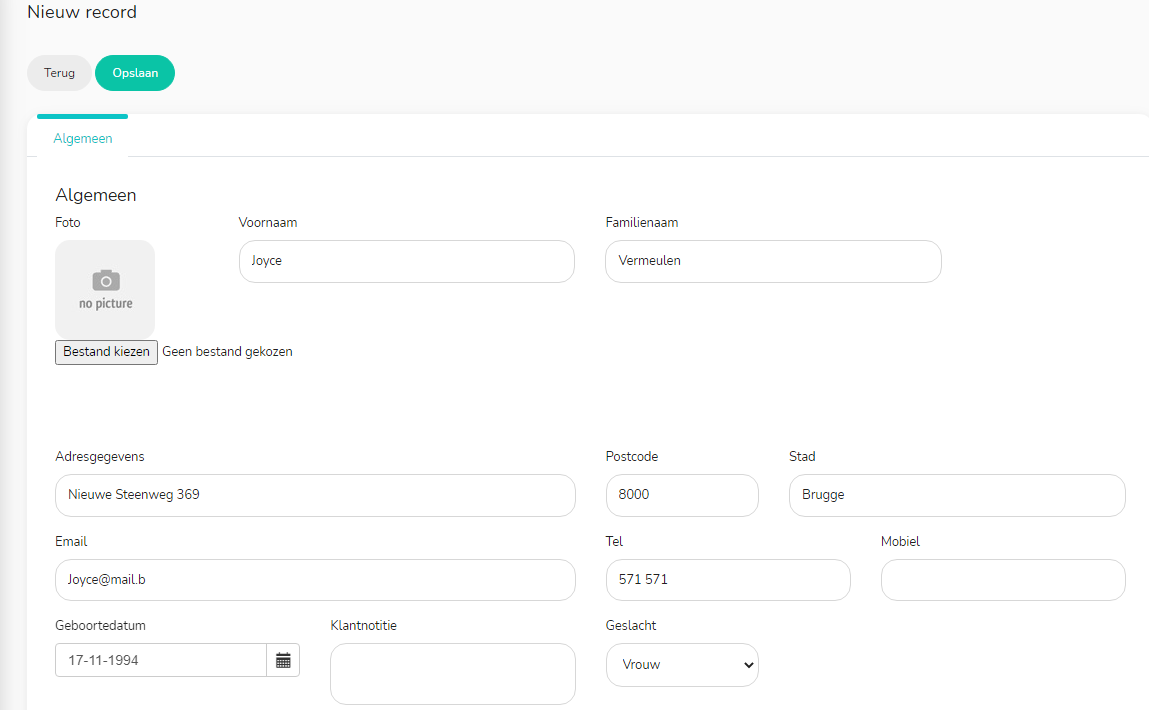Click the Geslacht label
Viewport: 1149px width, 710px height.
pyautogui.click(x=631, y=626)
